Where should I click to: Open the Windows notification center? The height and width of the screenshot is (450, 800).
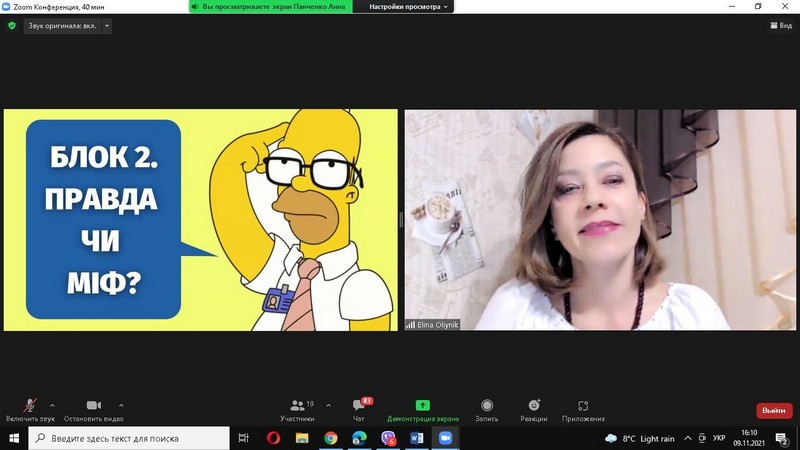click(x=782, y=438)
